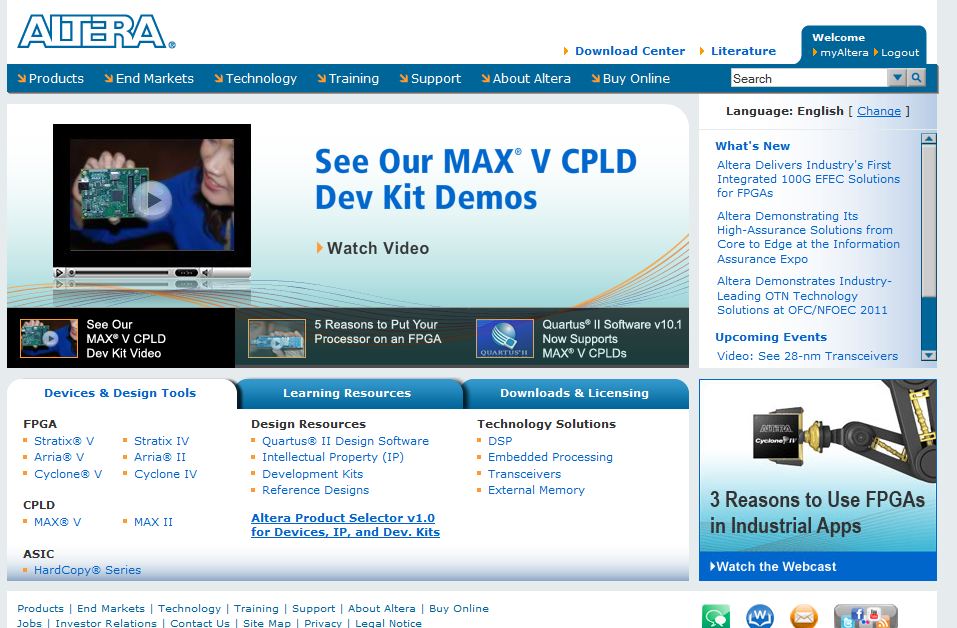Play the MAX V CPLD video in center
This screenshot has width=957, height=628.
pyautogui.click(x=152, y=200)
